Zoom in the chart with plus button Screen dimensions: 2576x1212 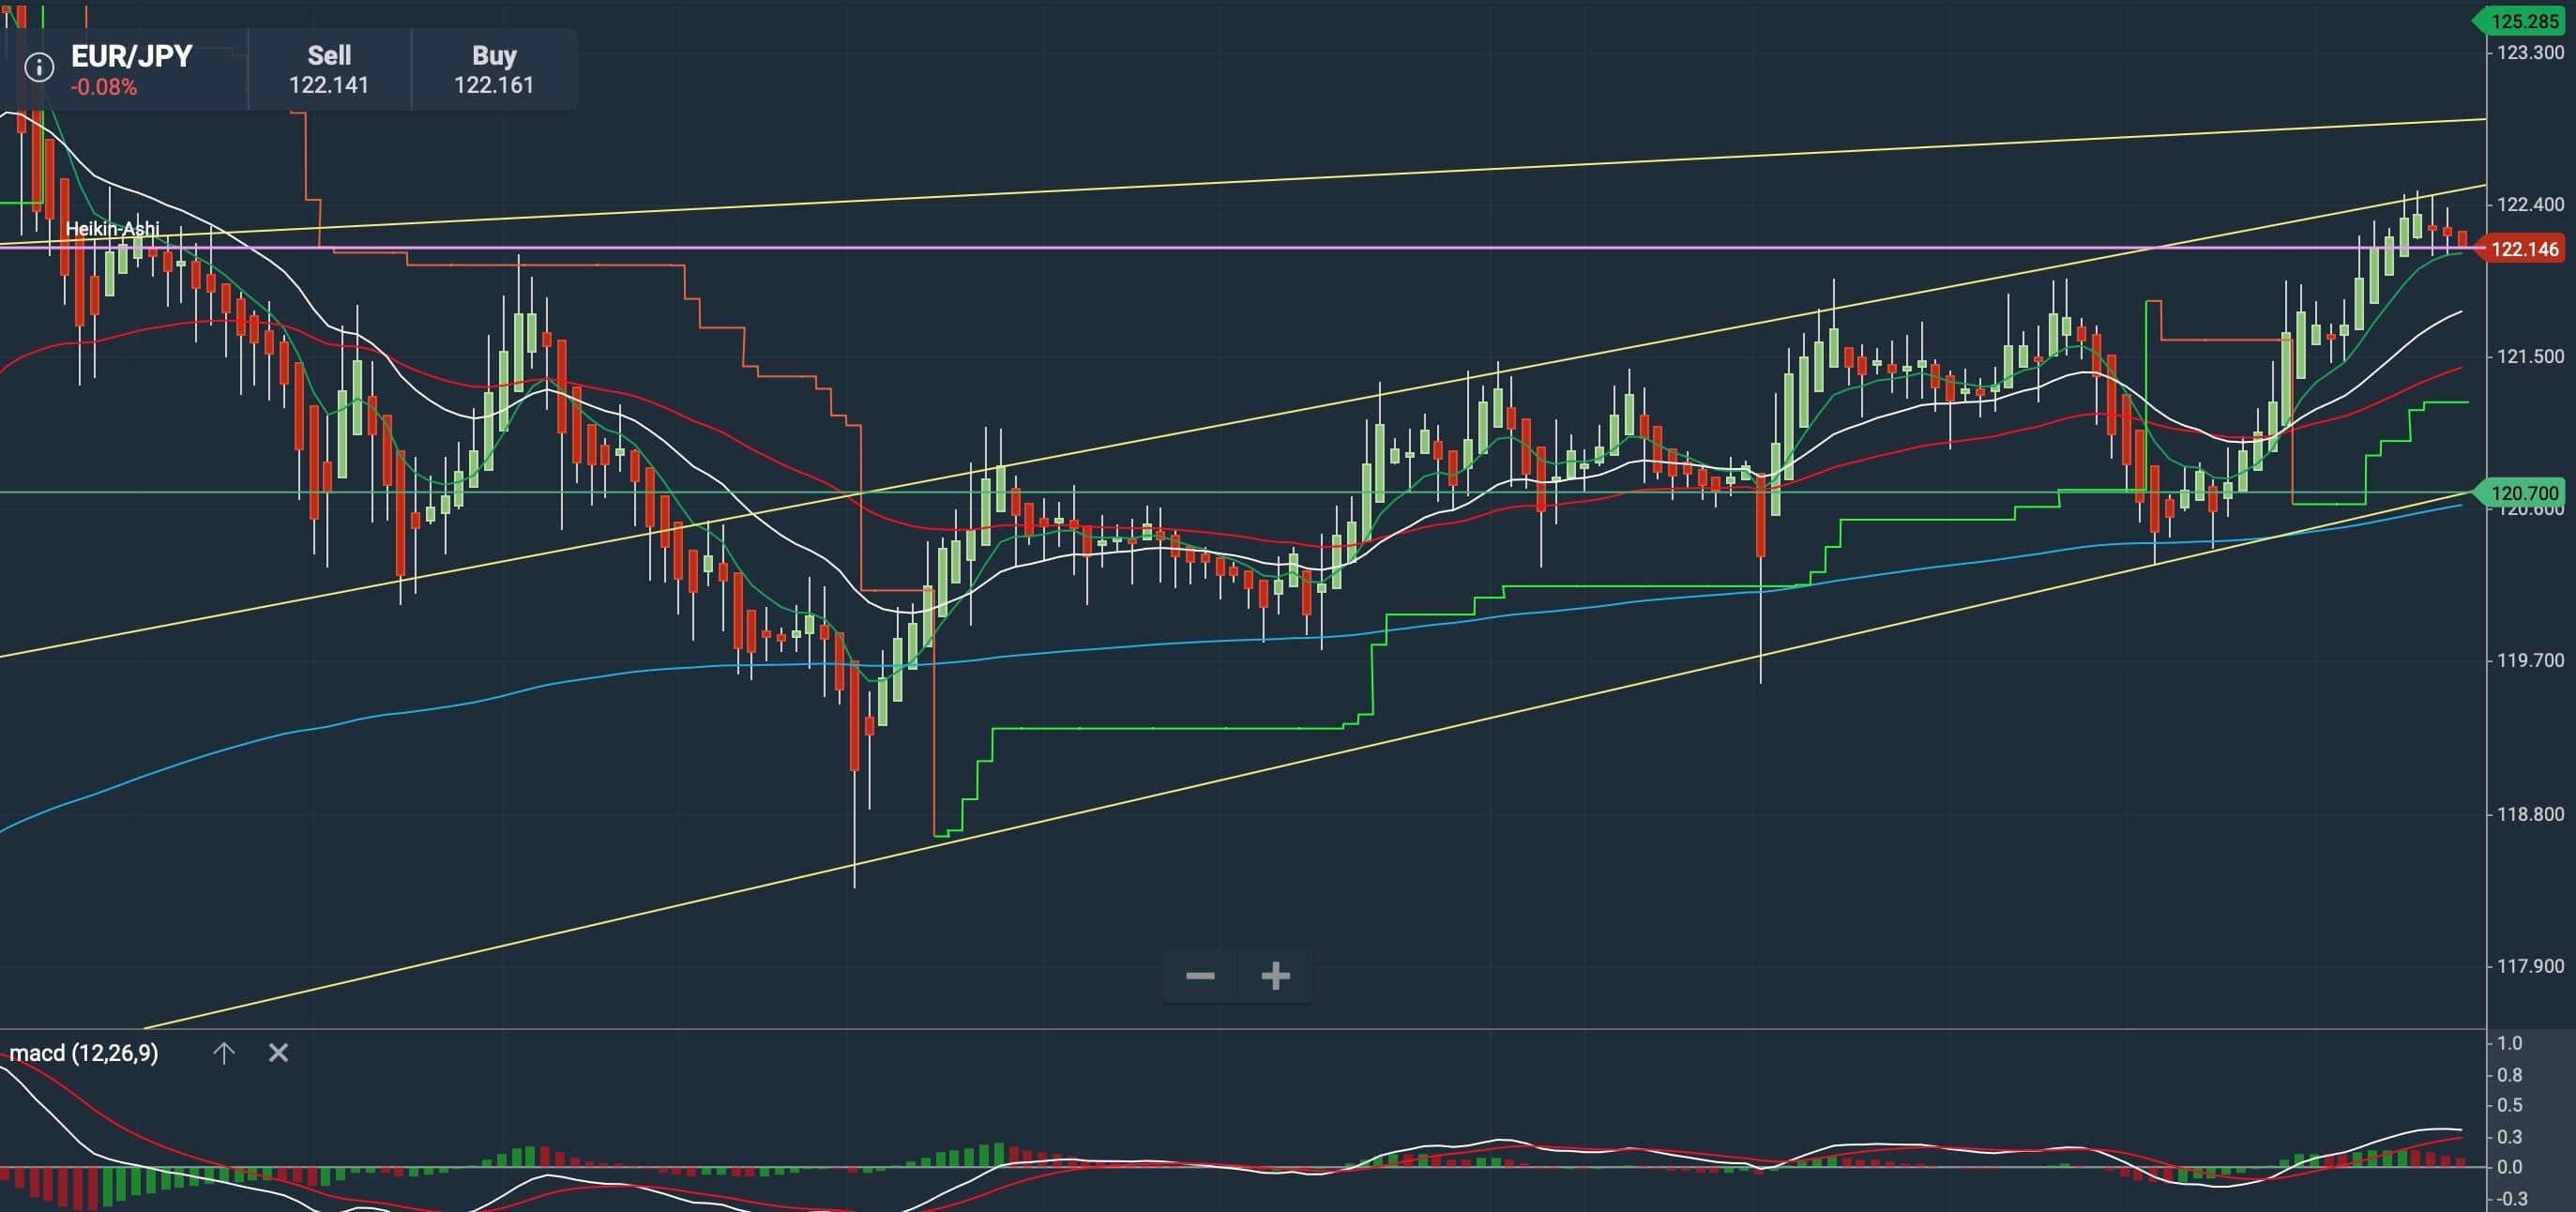pos(1275,975)
